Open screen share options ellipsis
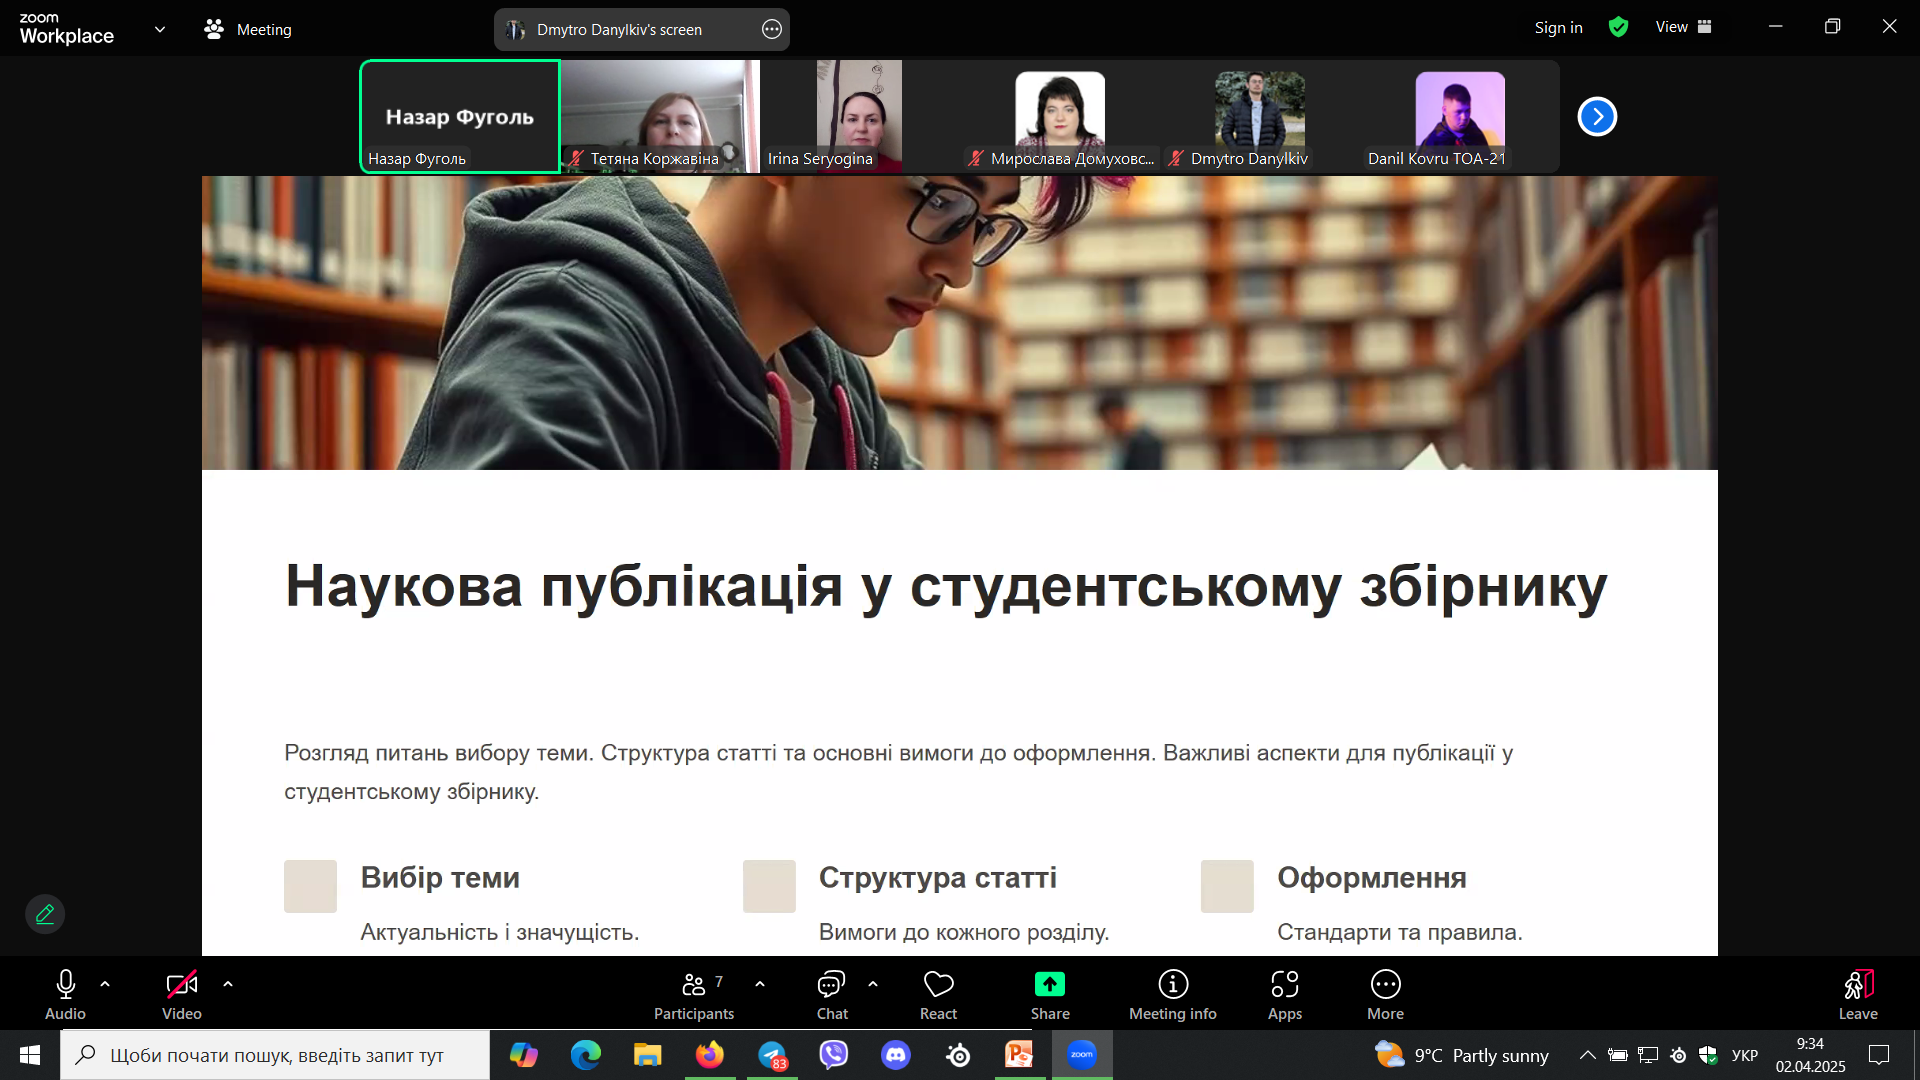Screen dimensions: 1920x1080 771,30
